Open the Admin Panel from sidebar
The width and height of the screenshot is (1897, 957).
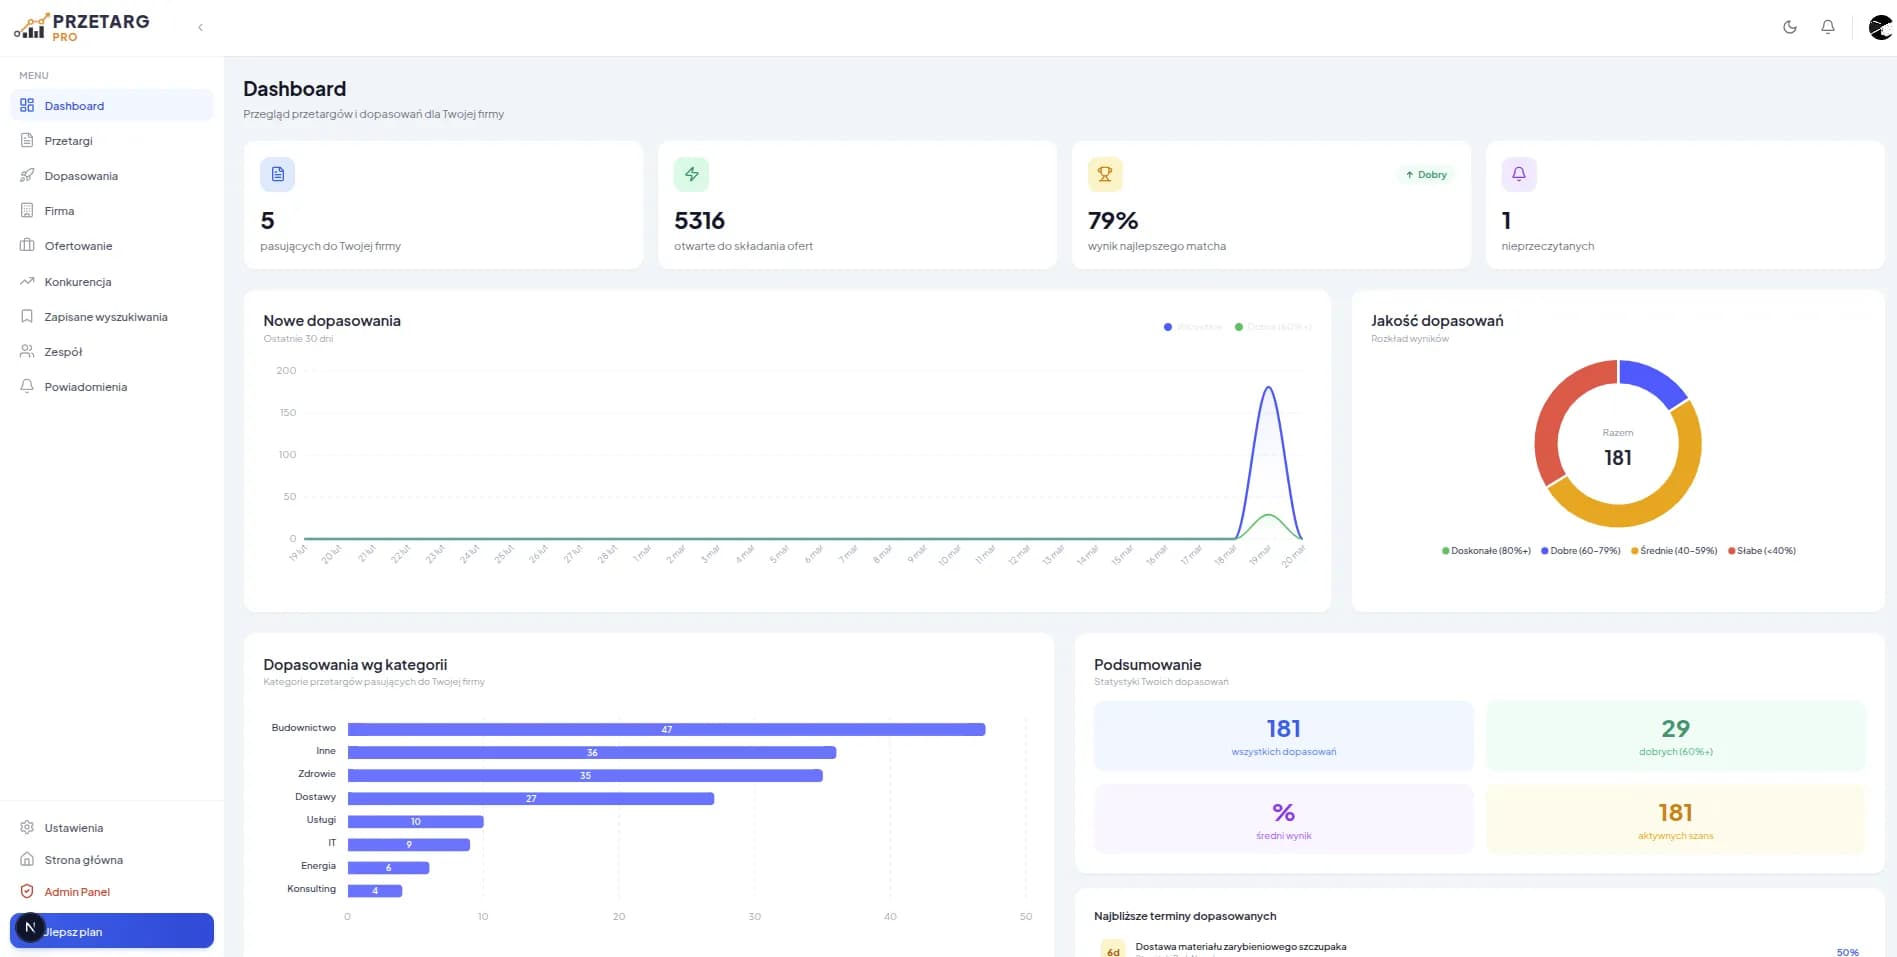click(x=78, y=891)
